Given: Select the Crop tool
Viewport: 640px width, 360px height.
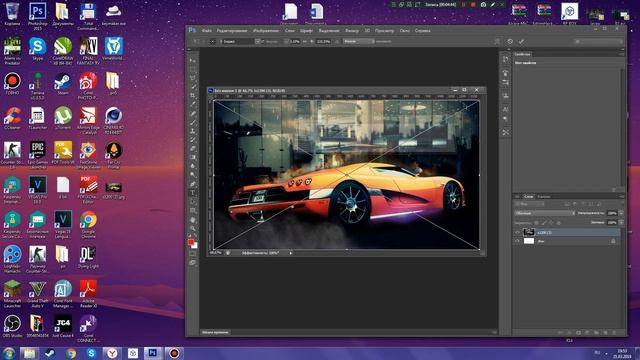Looking at the screenshot, I should point(193,95).
